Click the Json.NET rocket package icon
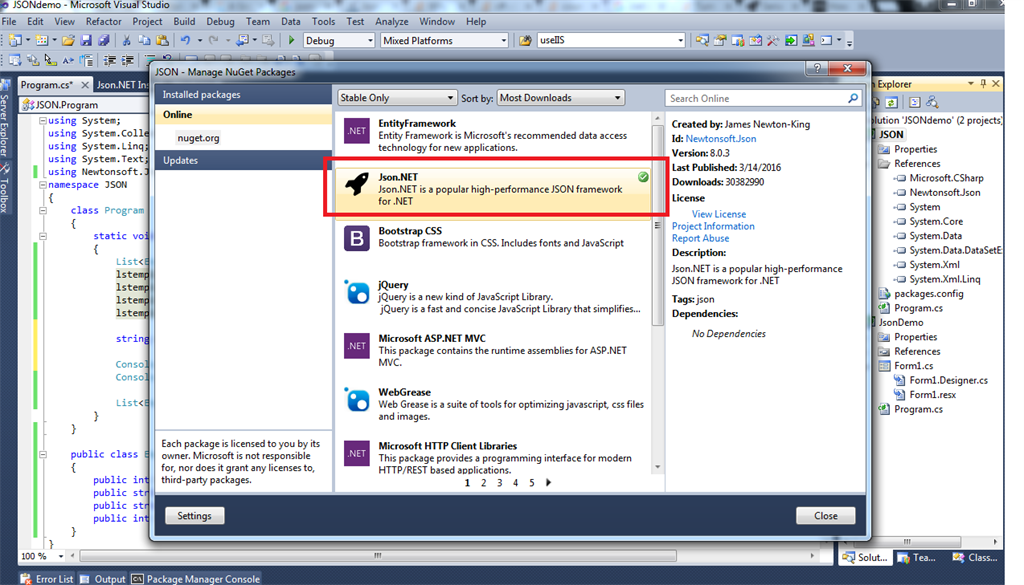The width and height of the screenshot is (1024, 585). pyautogui.click(x=357, y=185)
